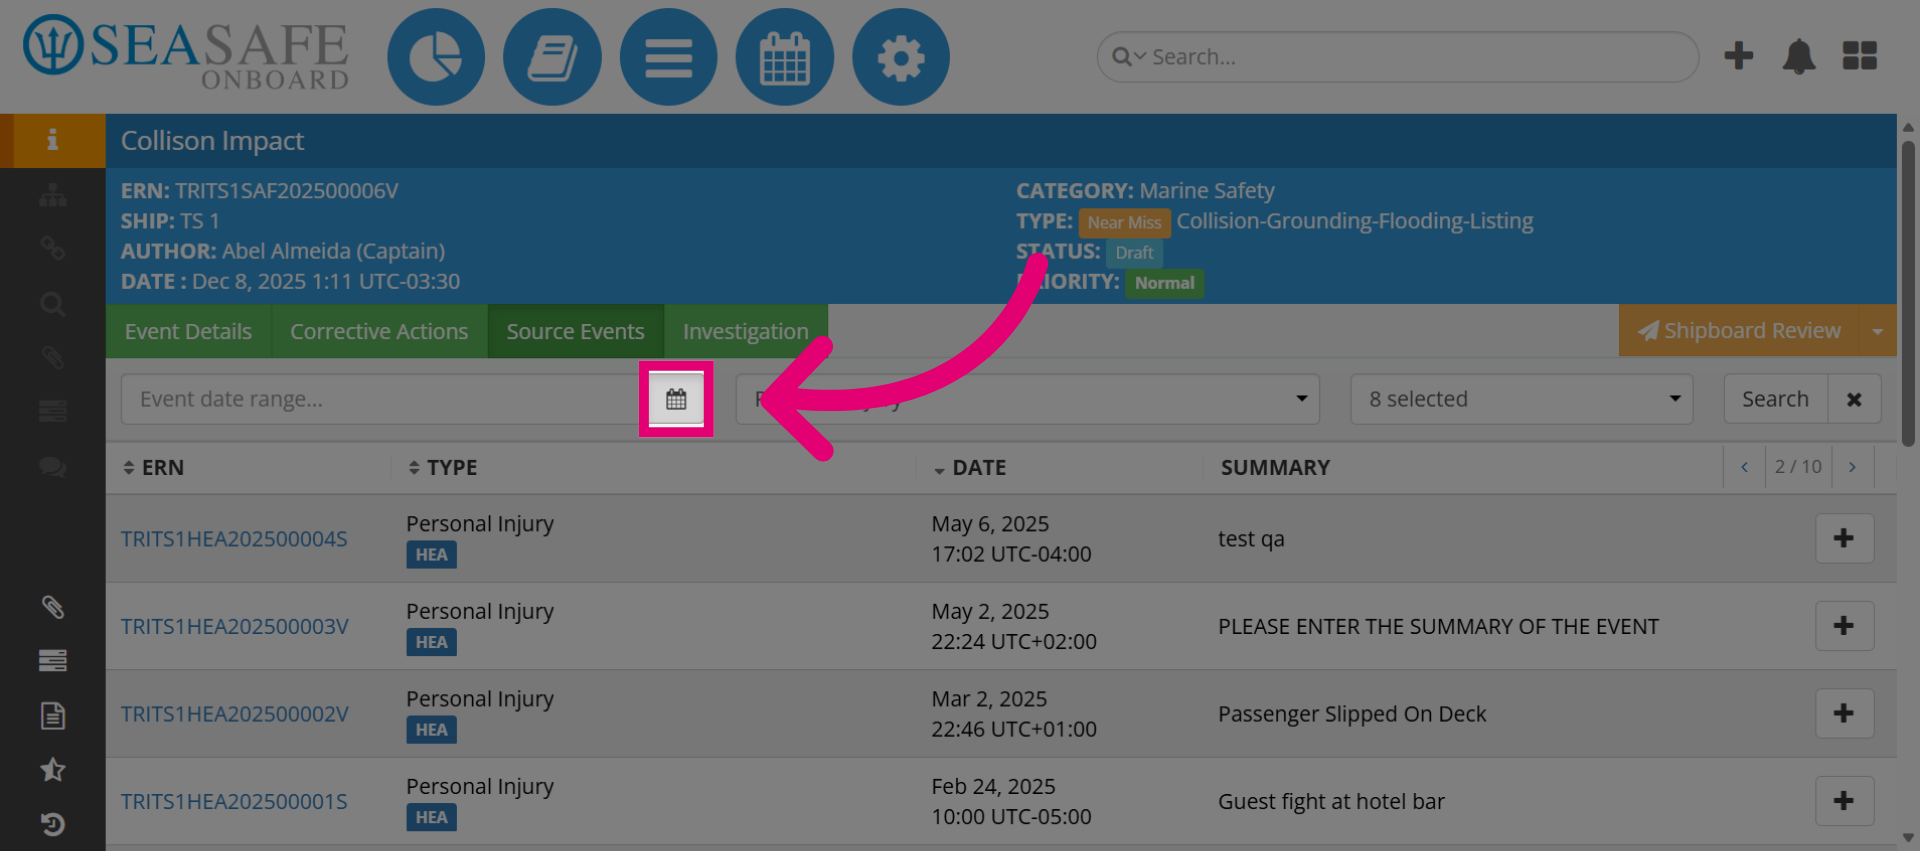
Task: Add source event TRITS1HEA202500001S
Action: coord(1844,801)
